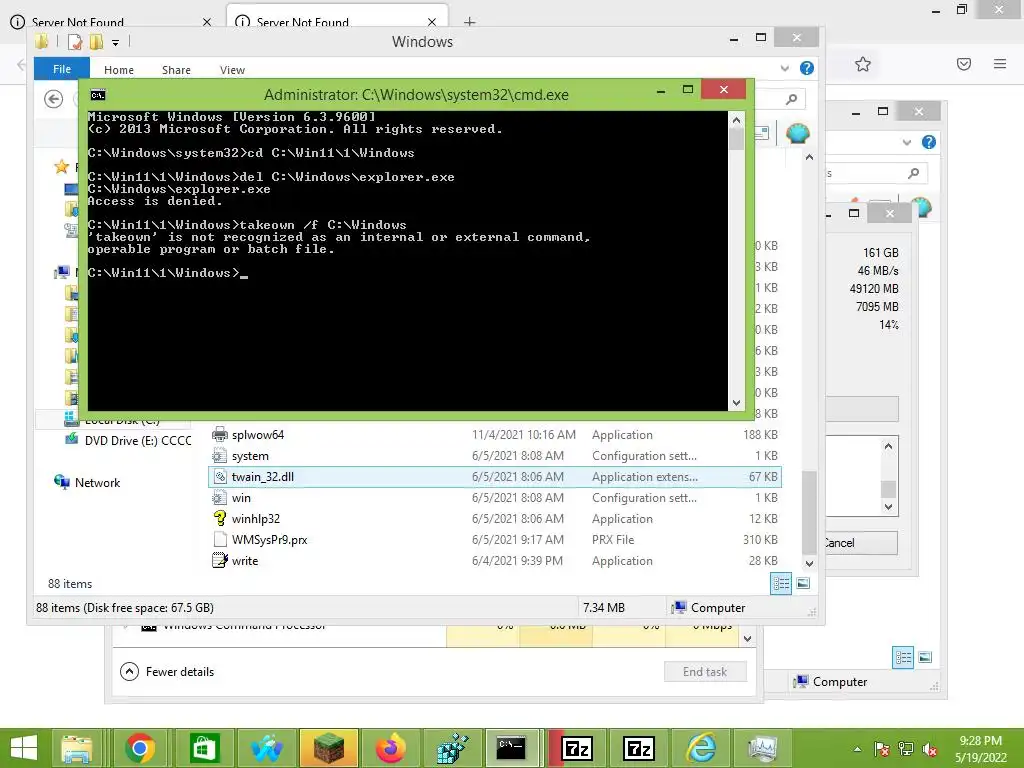Close the second Server Not Found tab
Screen dimensions: 1024x768
click(432, 22)
